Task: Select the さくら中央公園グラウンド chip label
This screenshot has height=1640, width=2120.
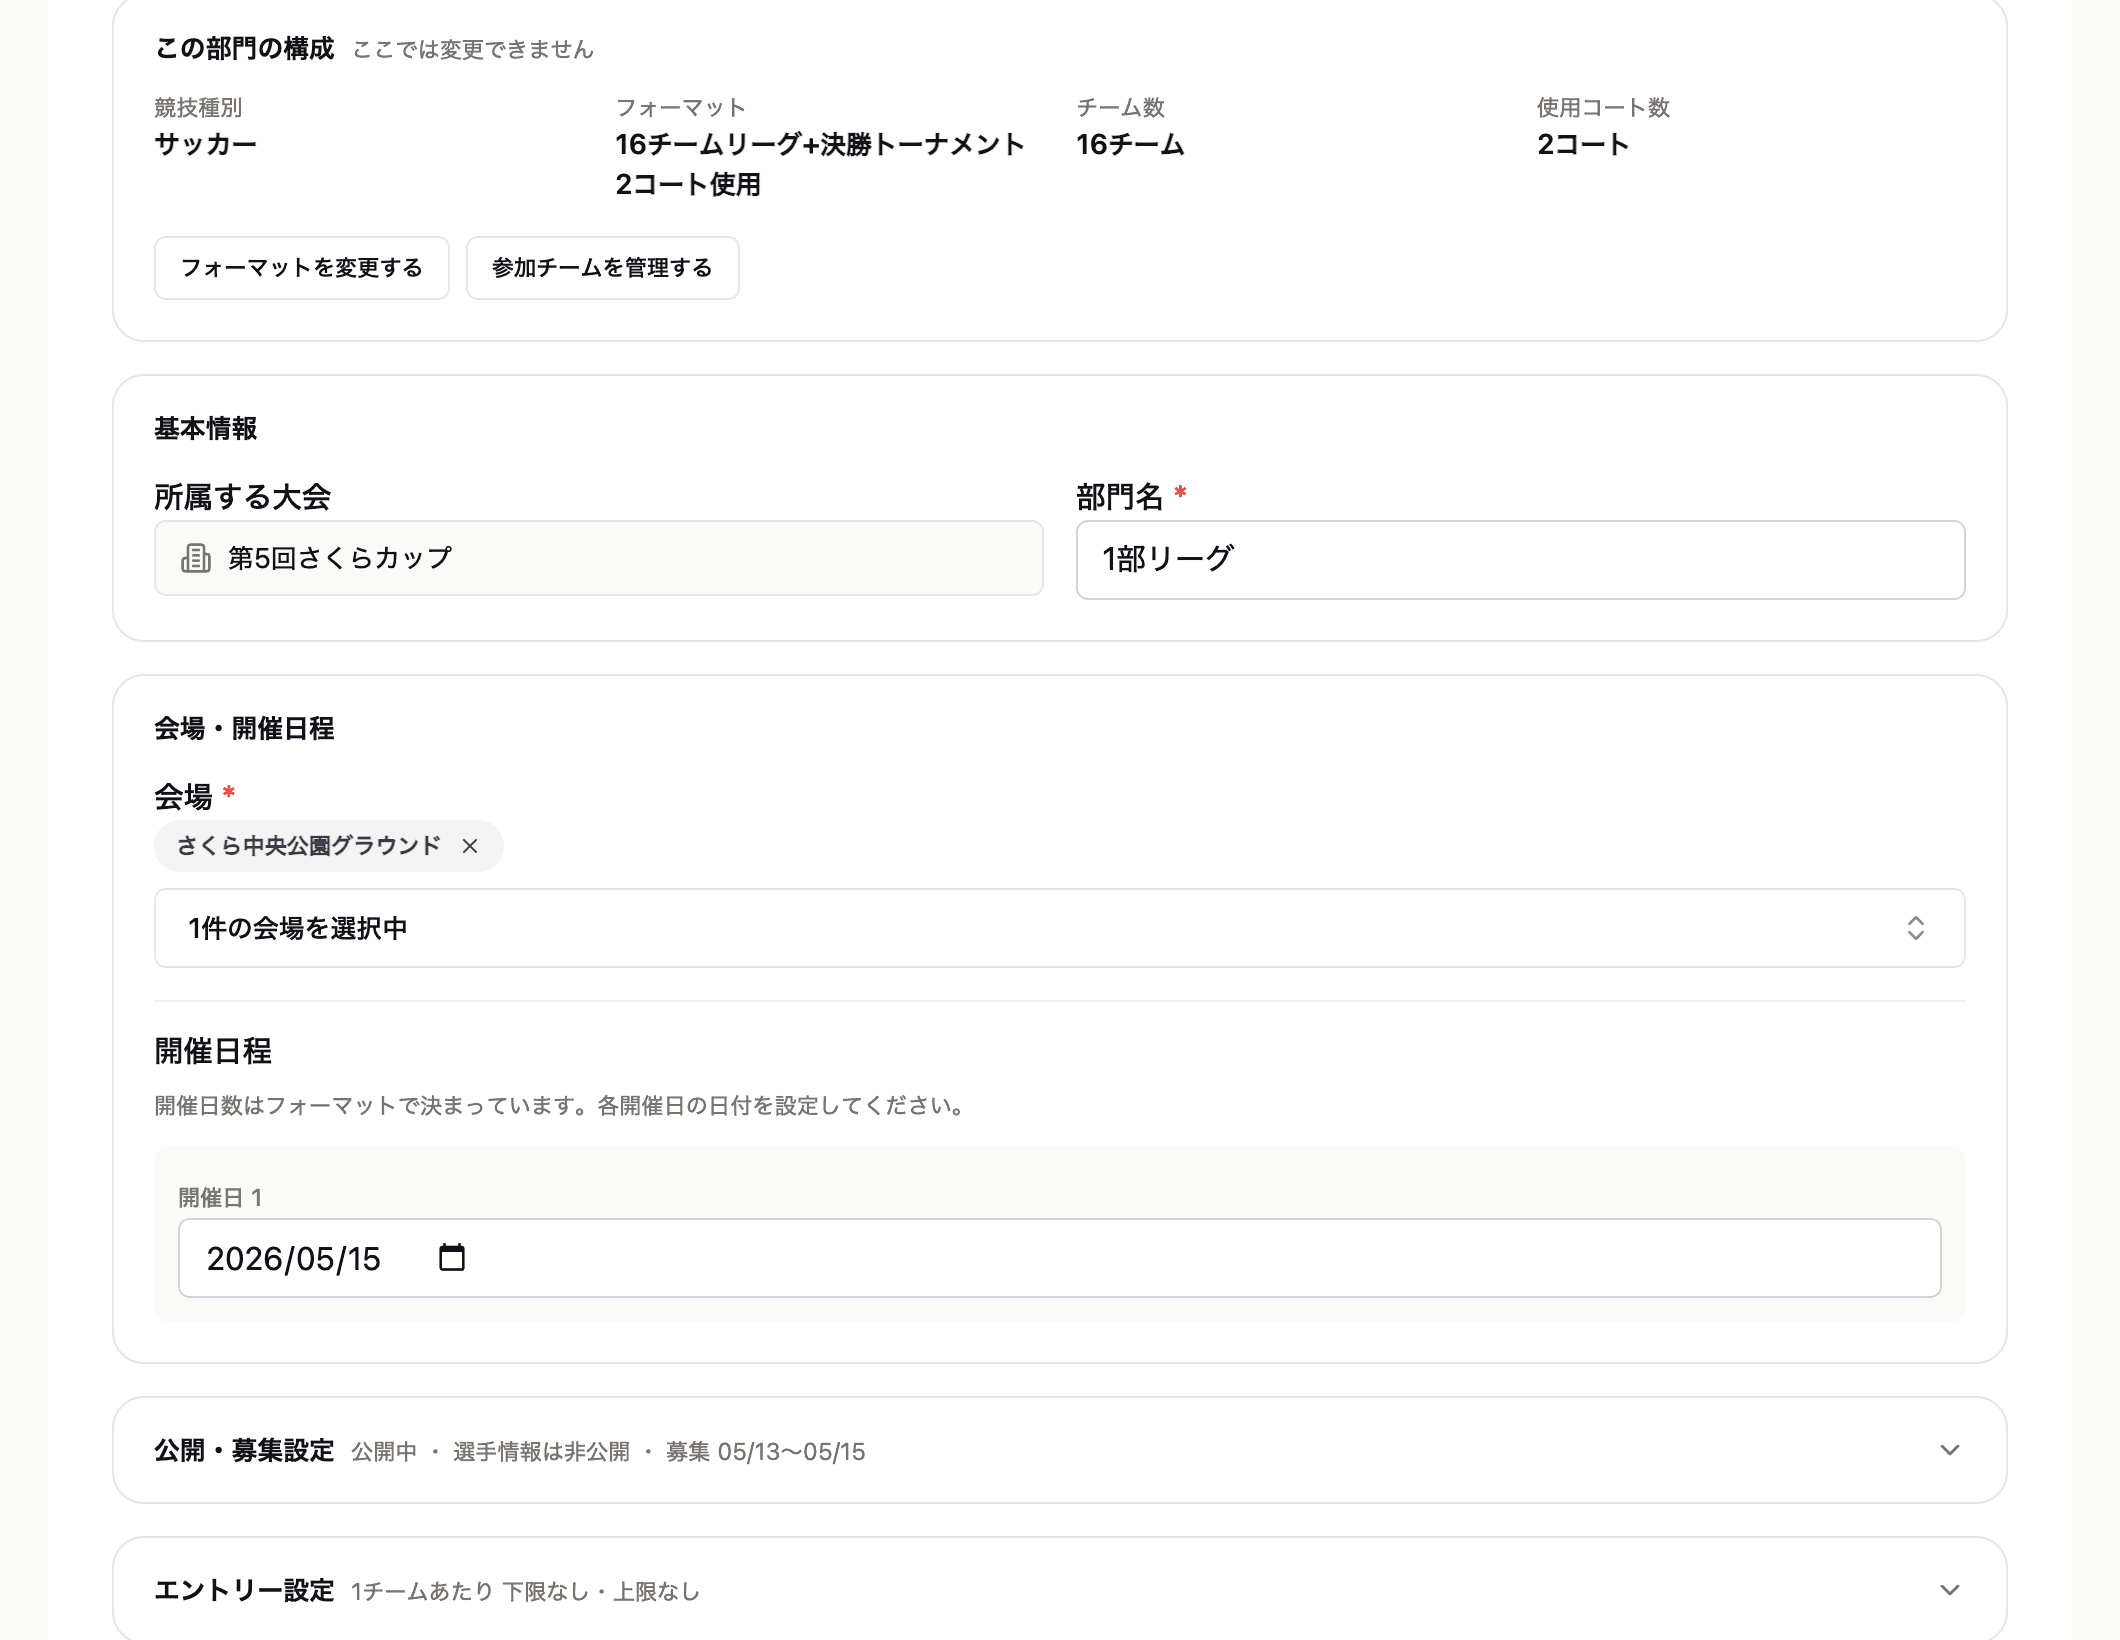Action: point(308,846)
